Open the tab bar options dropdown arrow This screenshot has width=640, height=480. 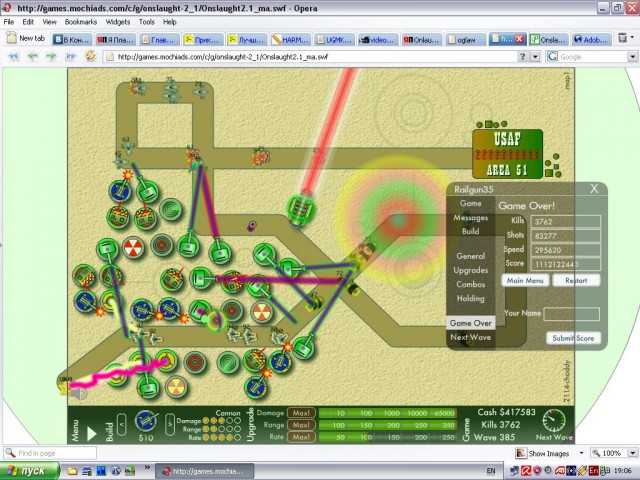click(x=633, y=37)
